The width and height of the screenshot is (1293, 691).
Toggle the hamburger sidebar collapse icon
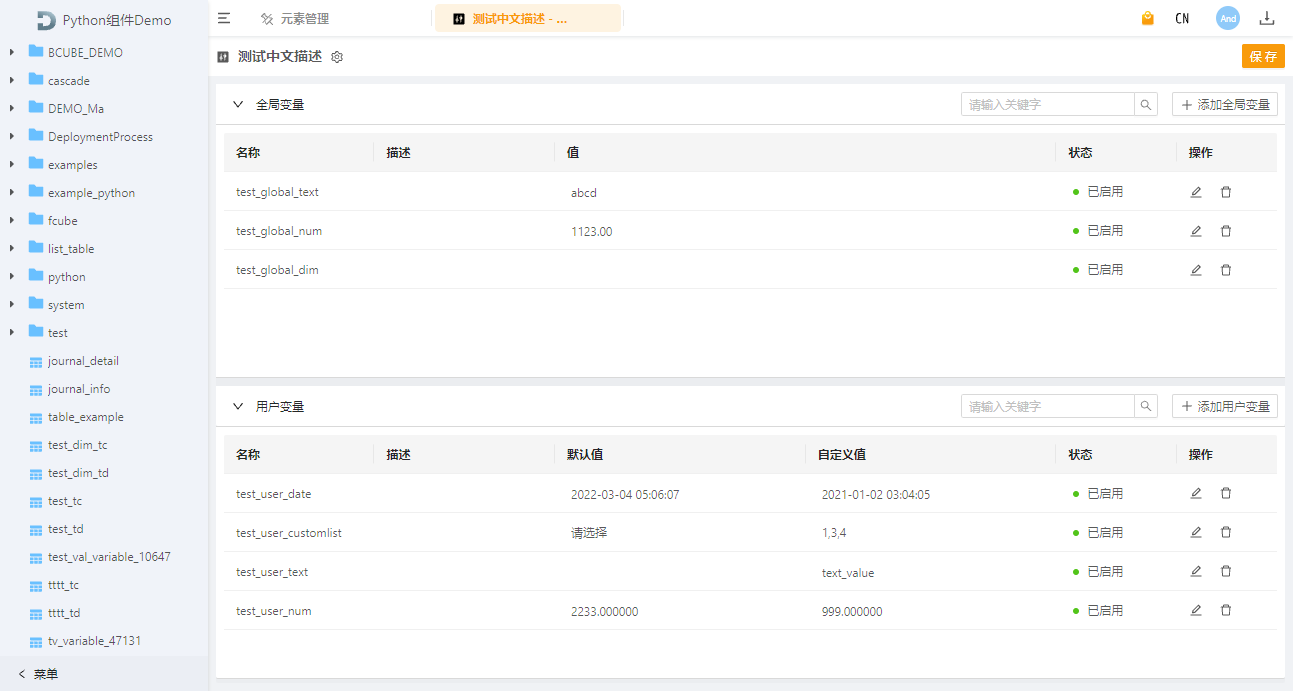click(224, 18)
